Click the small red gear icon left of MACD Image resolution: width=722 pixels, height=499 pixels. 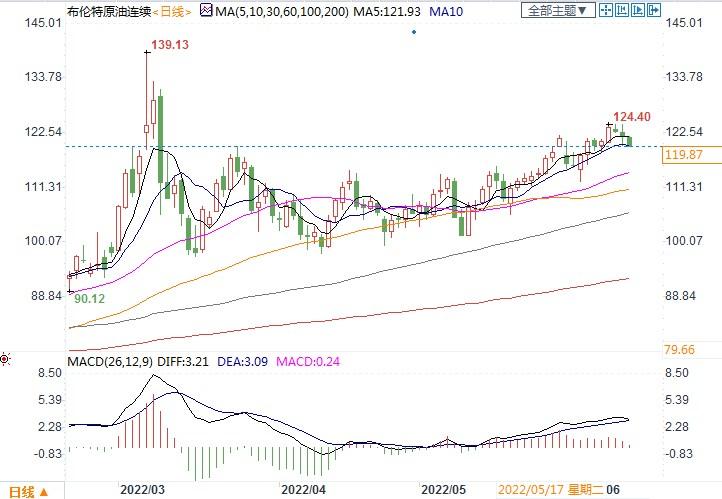point(6,359)
